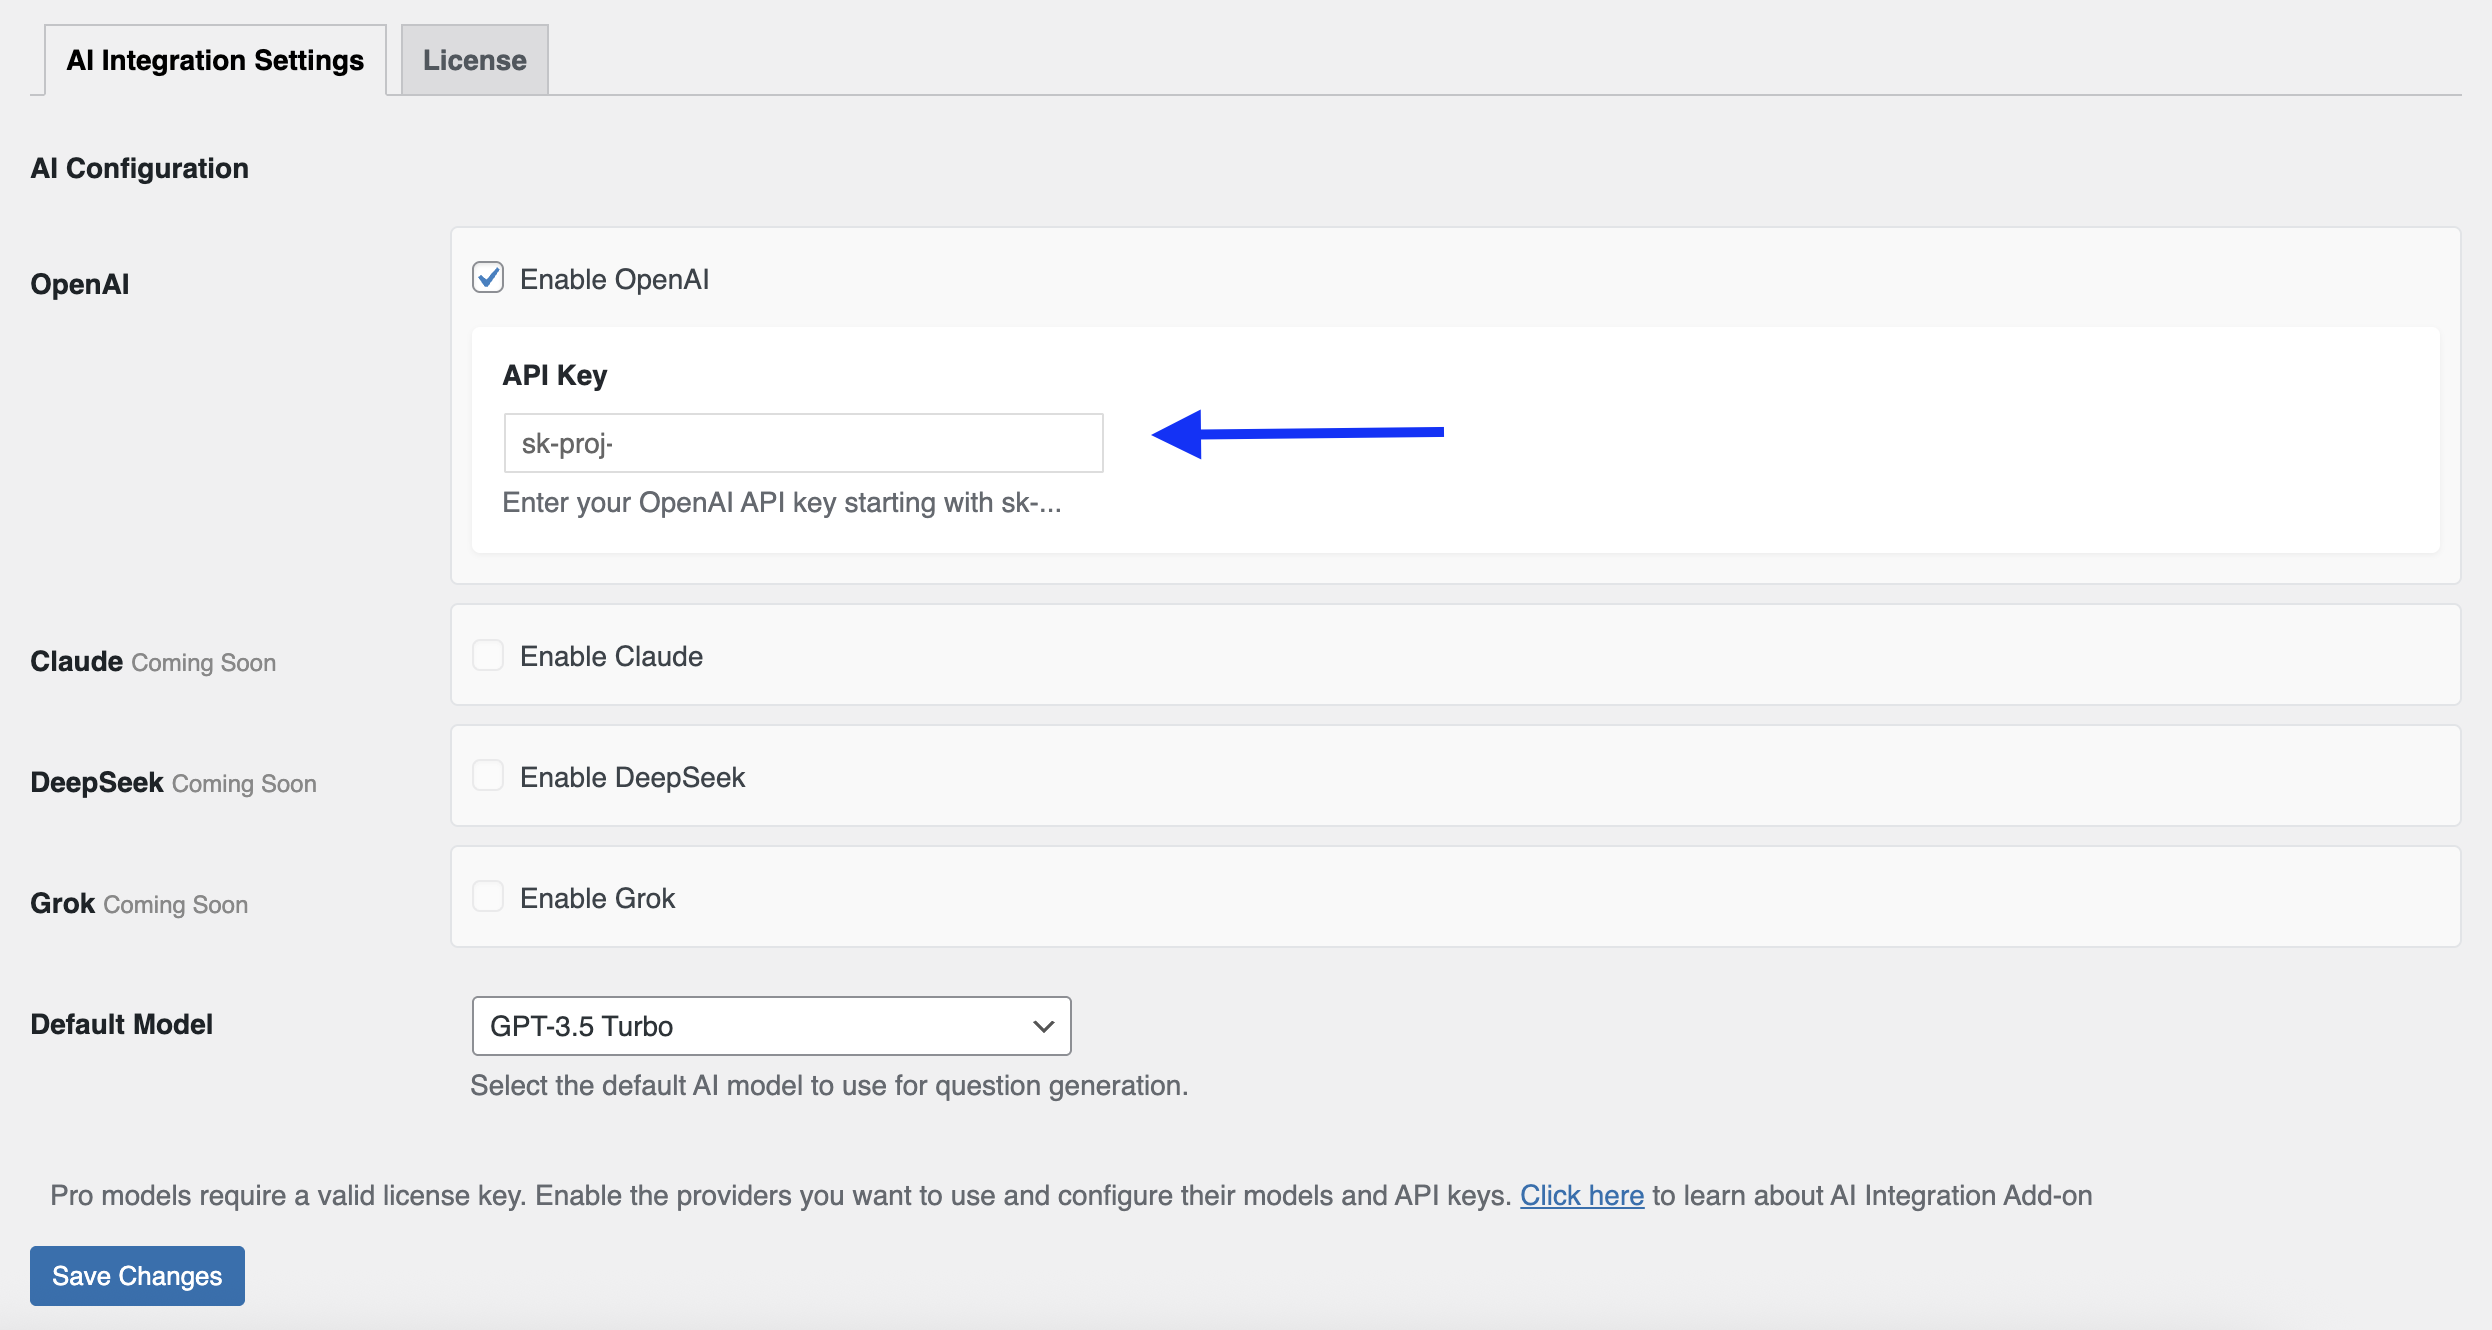
Task: Tick the Enable Grok checkbox
Action: (488, 897)
